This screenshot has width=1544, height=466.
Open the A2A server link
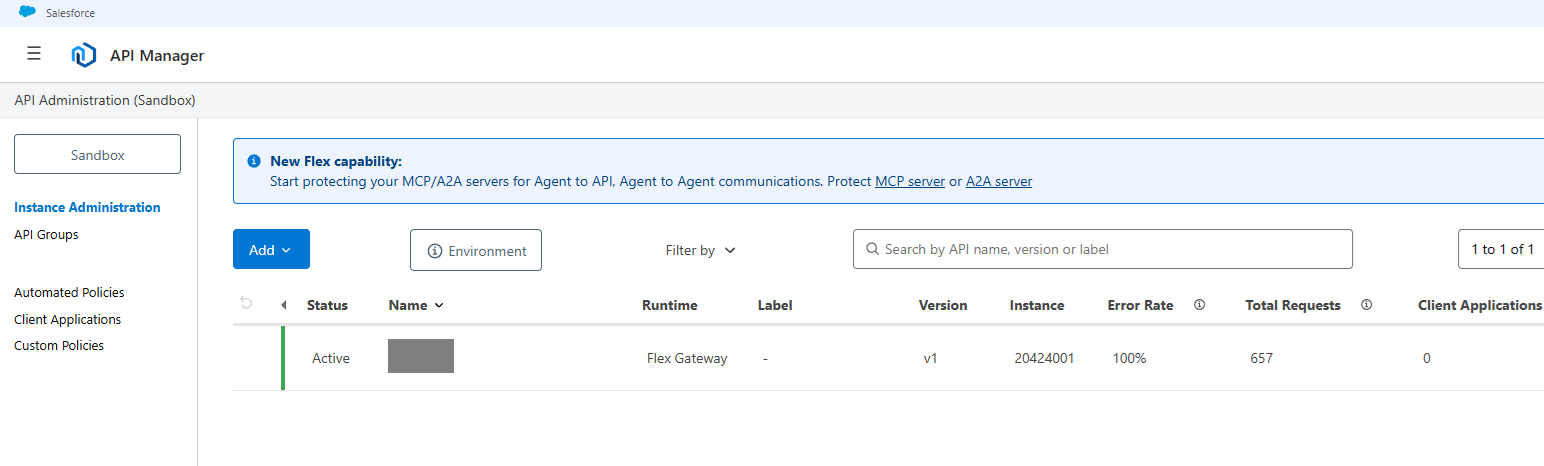(x=999, y=182)
